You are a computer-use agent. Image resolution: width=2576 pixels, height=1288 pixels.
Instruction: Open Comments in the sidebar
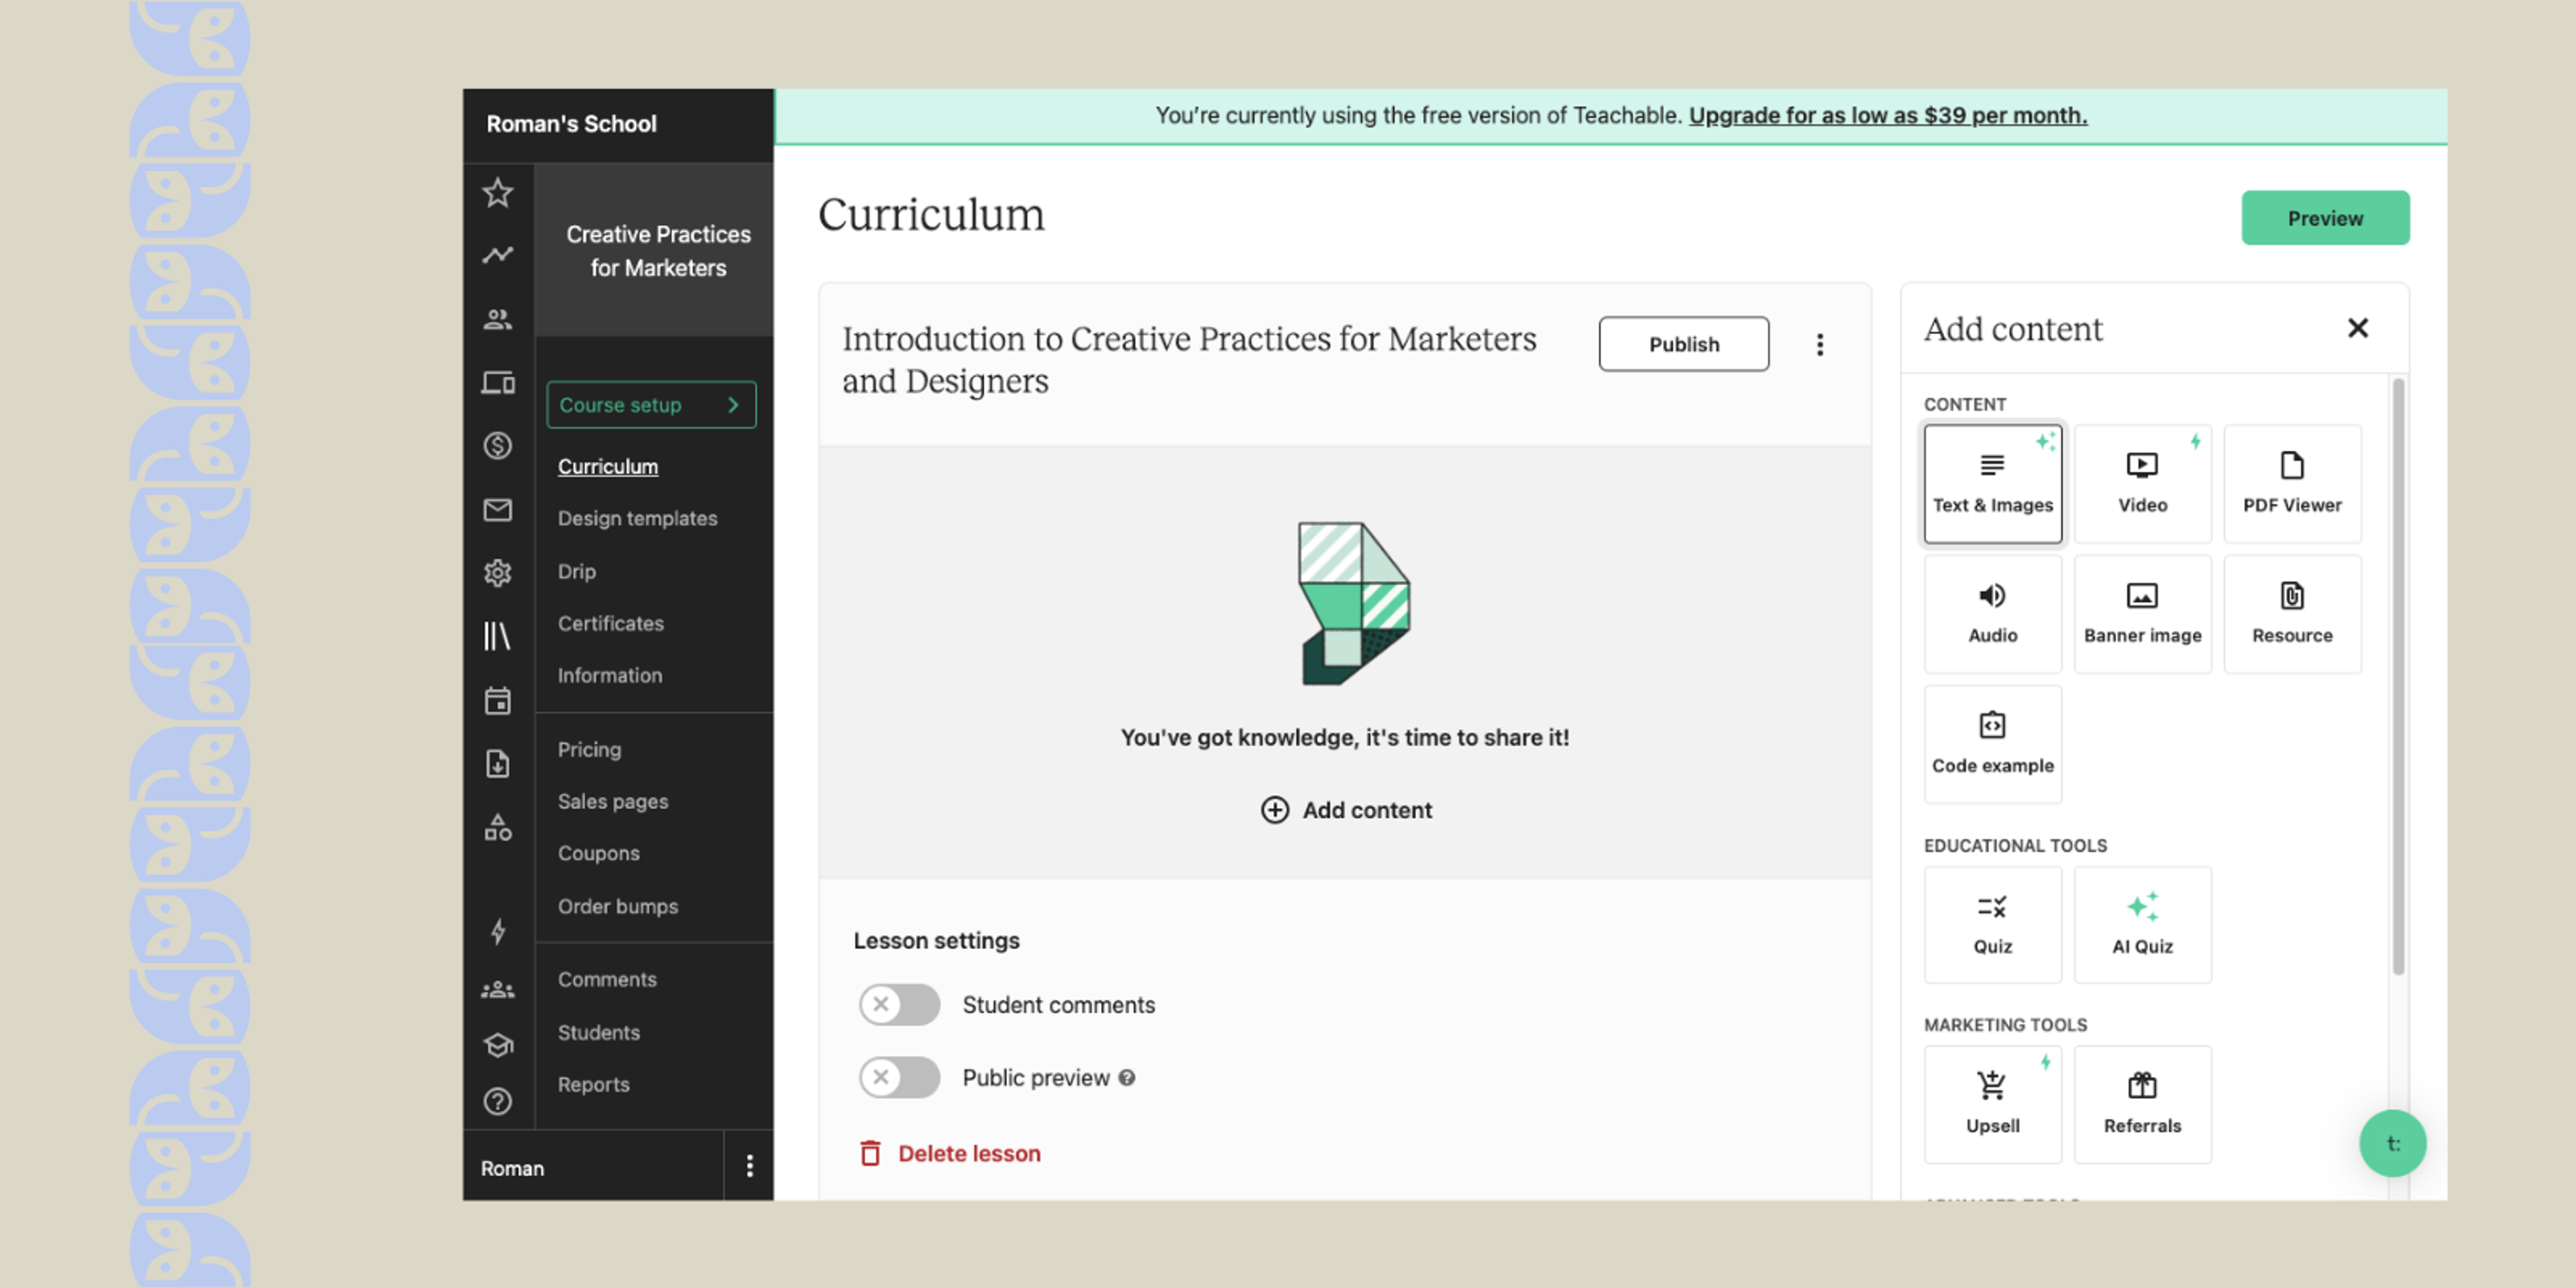point(607,979)
